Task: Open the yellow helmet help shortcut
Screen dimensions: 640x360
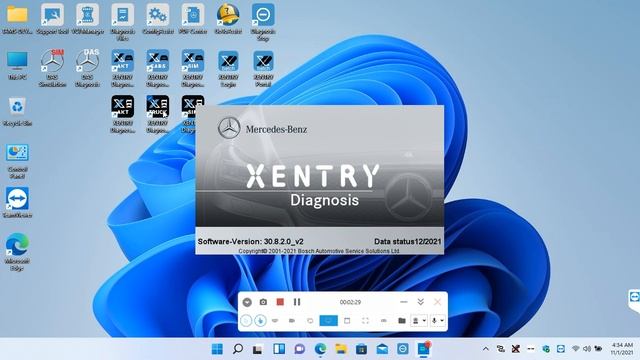Action: (228, 19)
